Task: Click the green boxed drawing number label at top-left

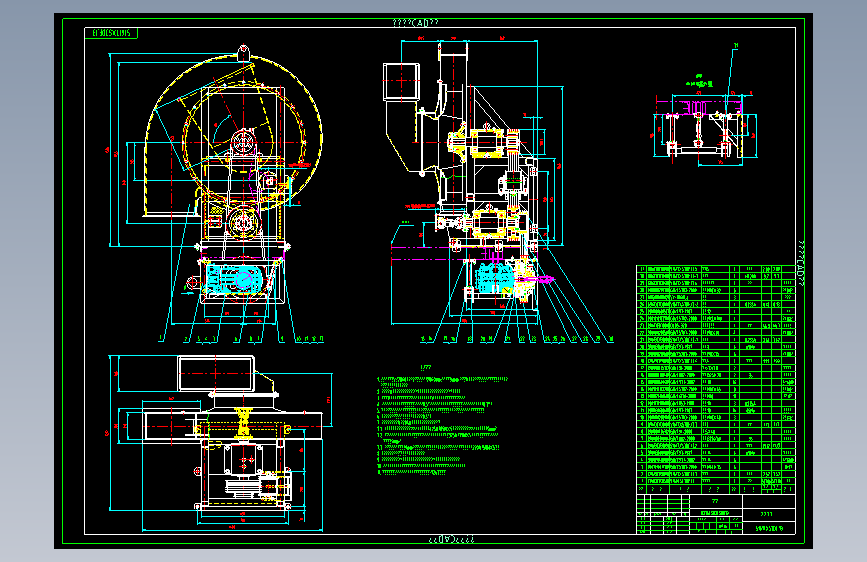Action: tap(111, 33)
